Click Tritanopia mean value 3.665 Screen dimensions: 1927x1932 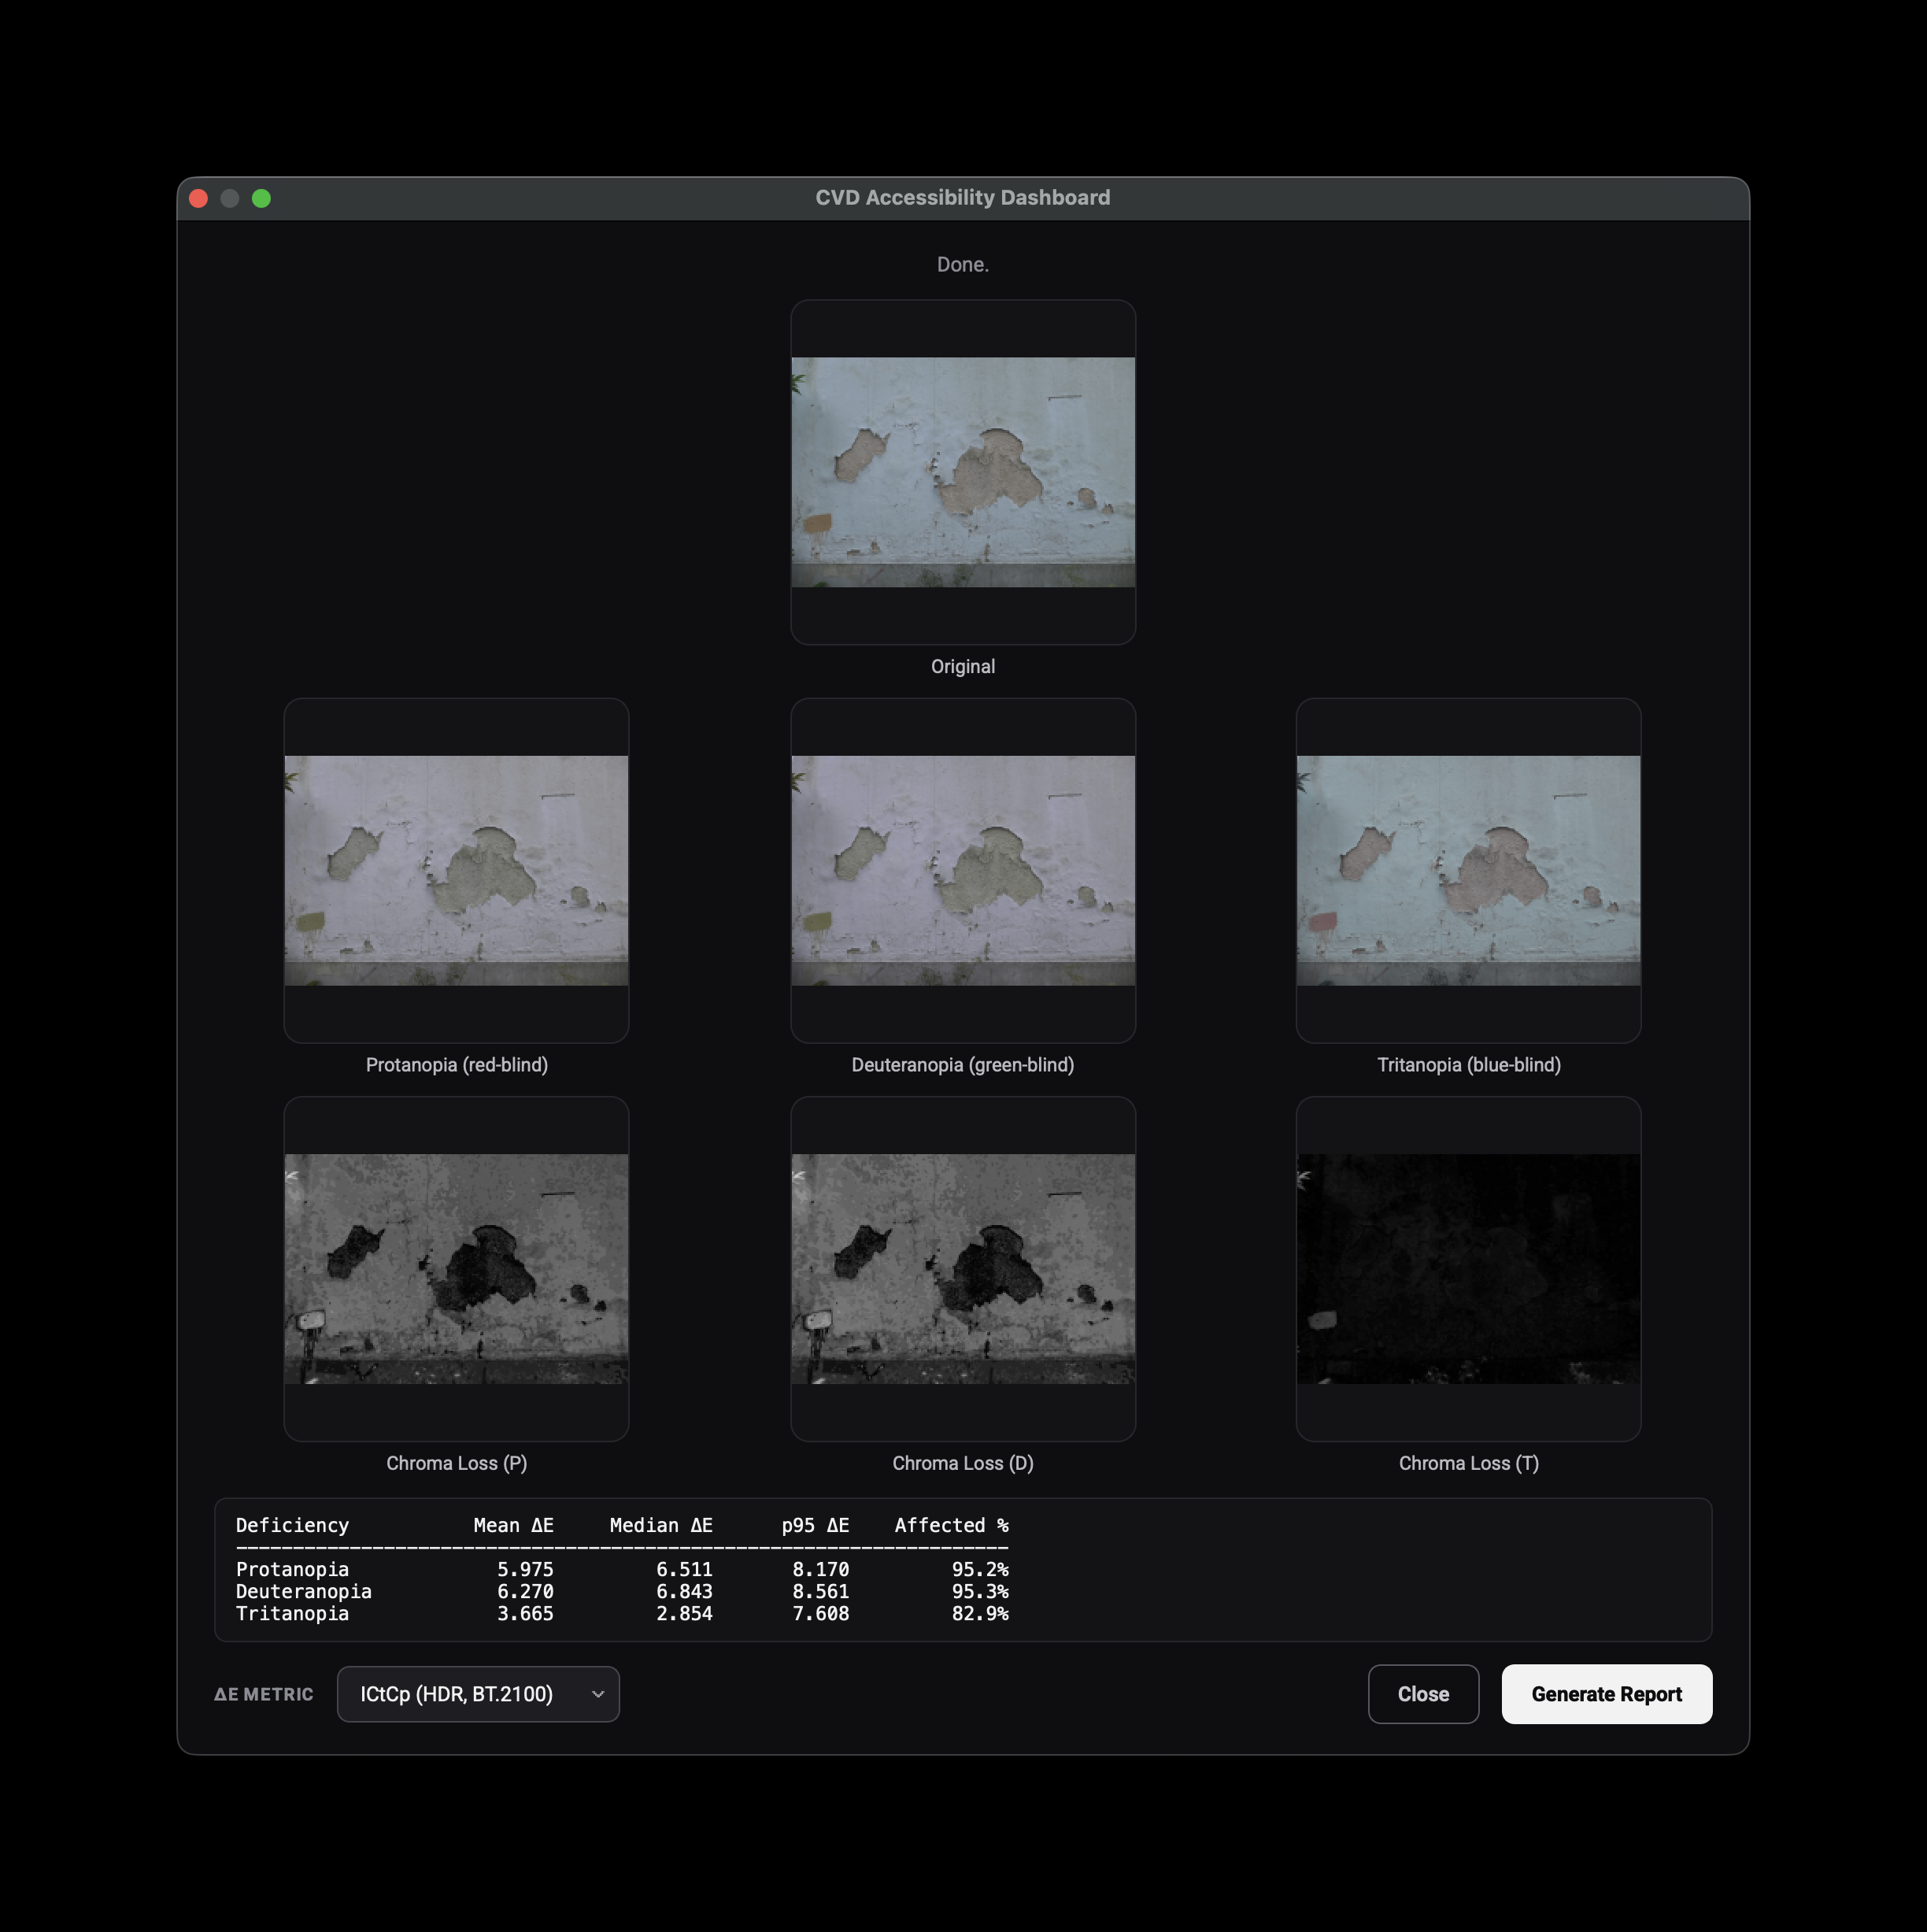(525, 1613)
